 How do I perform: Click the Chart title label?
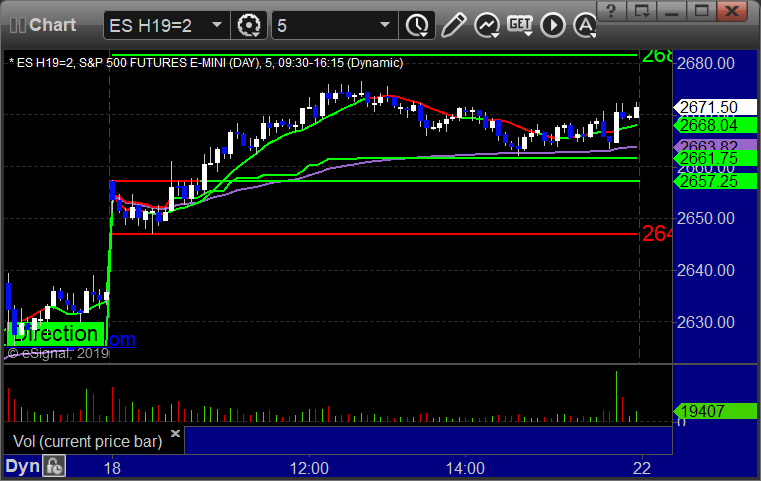52,25
